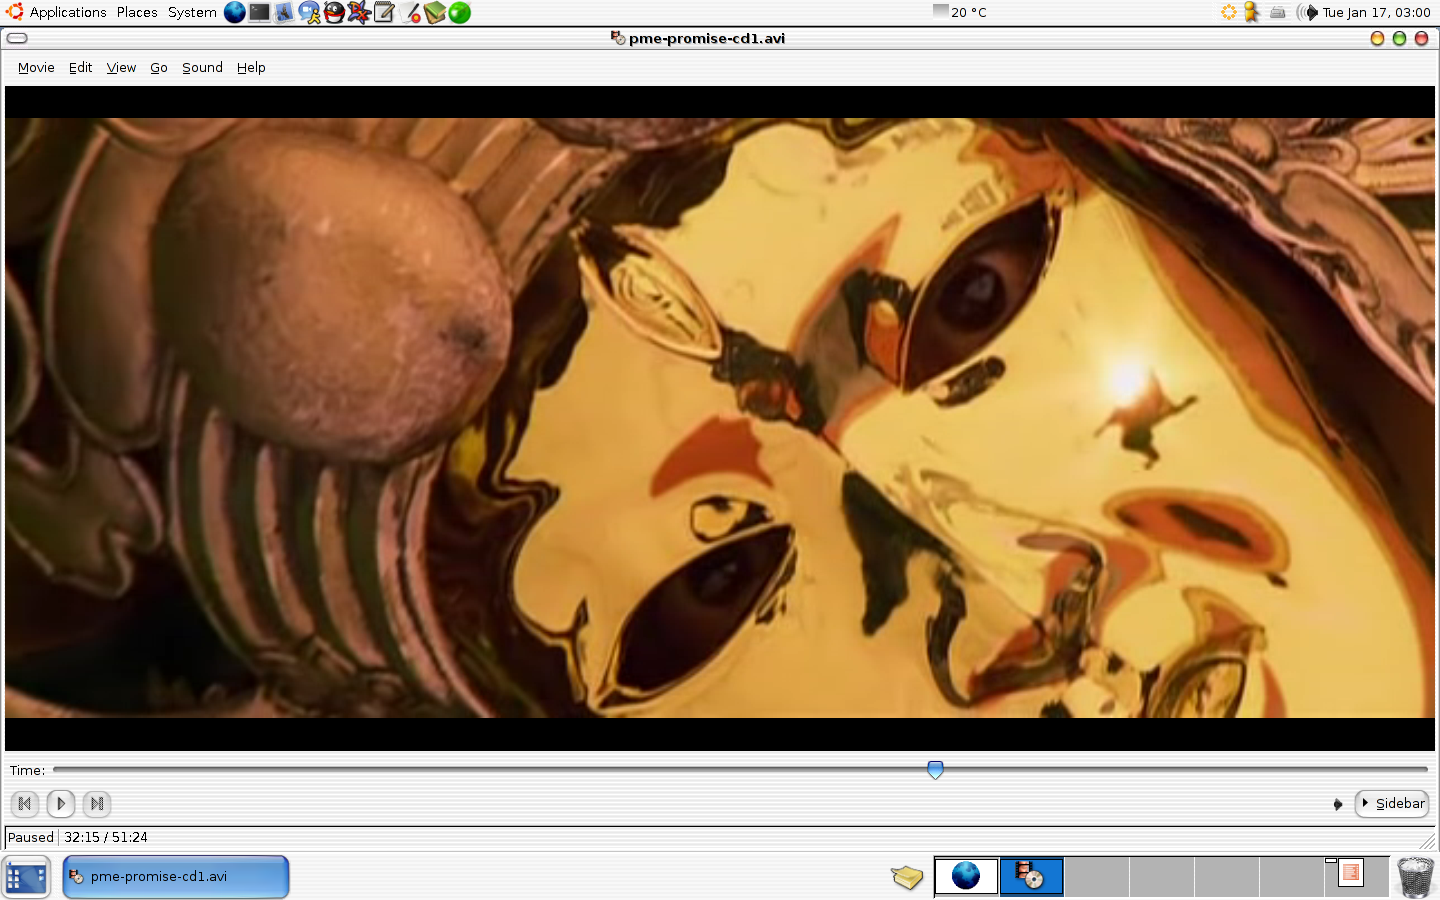Click the drawing pen launcher icon
Image resolution: width=1440 pixels, height=900 pixels.
pos(410,12)
